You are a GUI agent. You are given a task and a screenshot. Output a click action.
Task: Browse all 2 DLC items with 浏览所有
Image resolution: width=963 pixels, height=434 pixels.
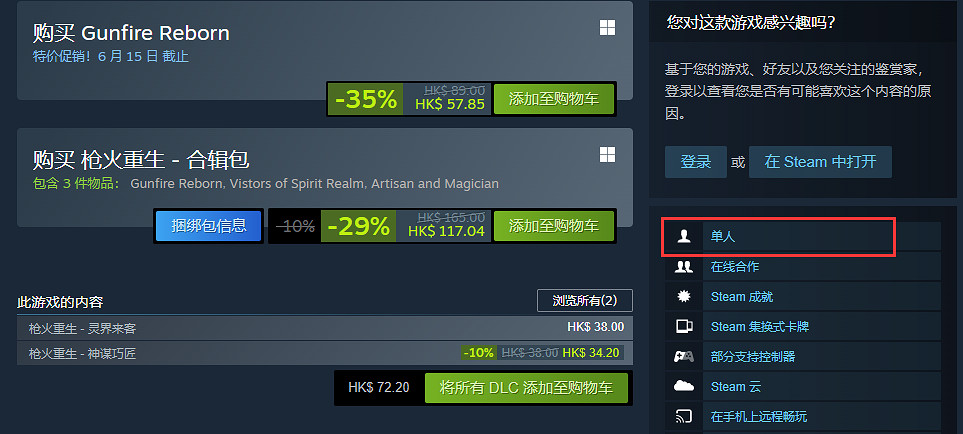pyautogui.click(x=585, y=301)
